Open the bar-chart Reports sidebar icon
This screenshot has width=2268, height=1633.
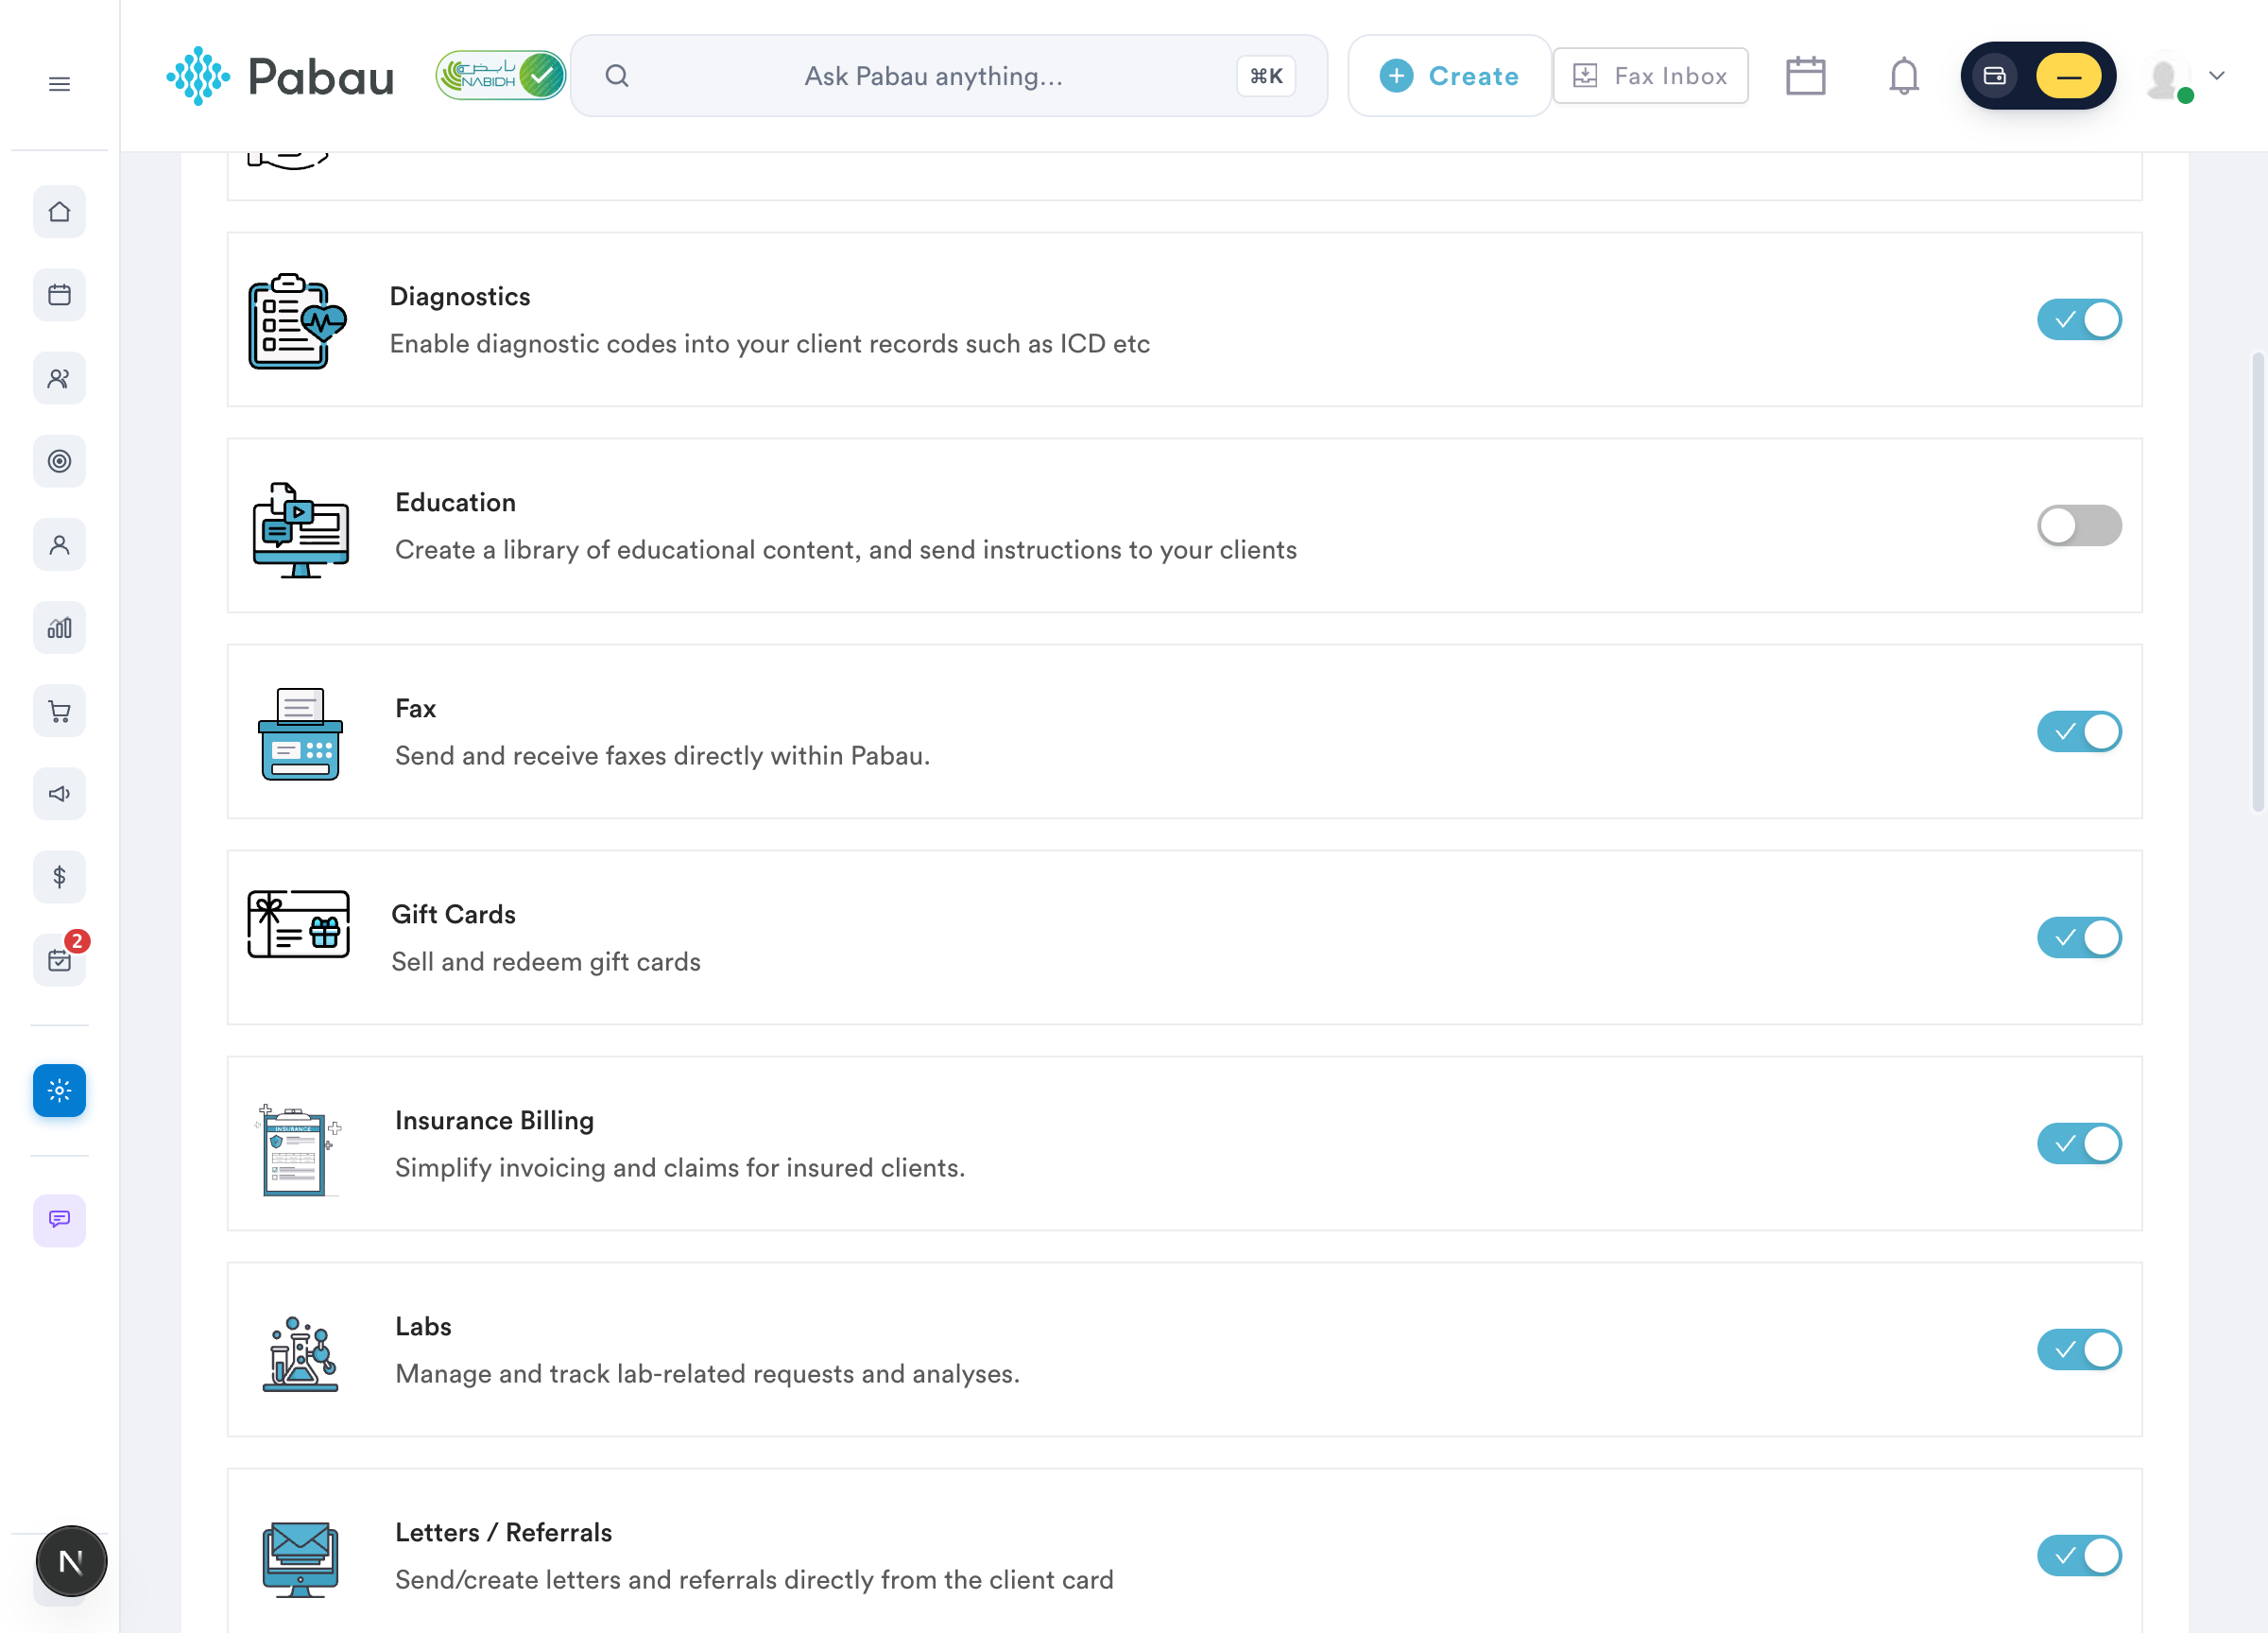(59, 627)
